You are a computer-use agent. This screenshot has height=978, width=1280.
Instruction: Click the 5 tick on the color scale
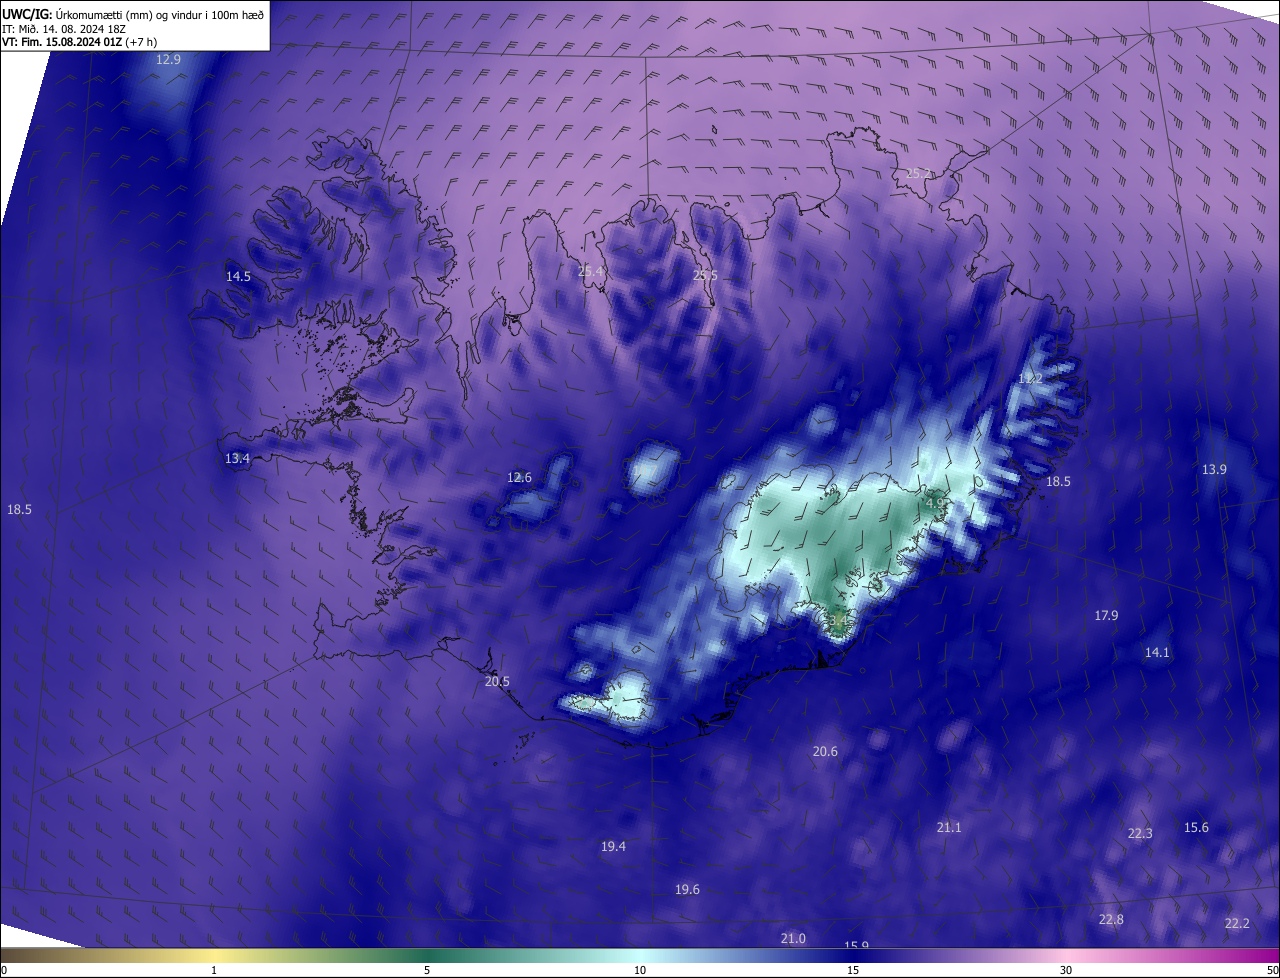click(427, 970)
